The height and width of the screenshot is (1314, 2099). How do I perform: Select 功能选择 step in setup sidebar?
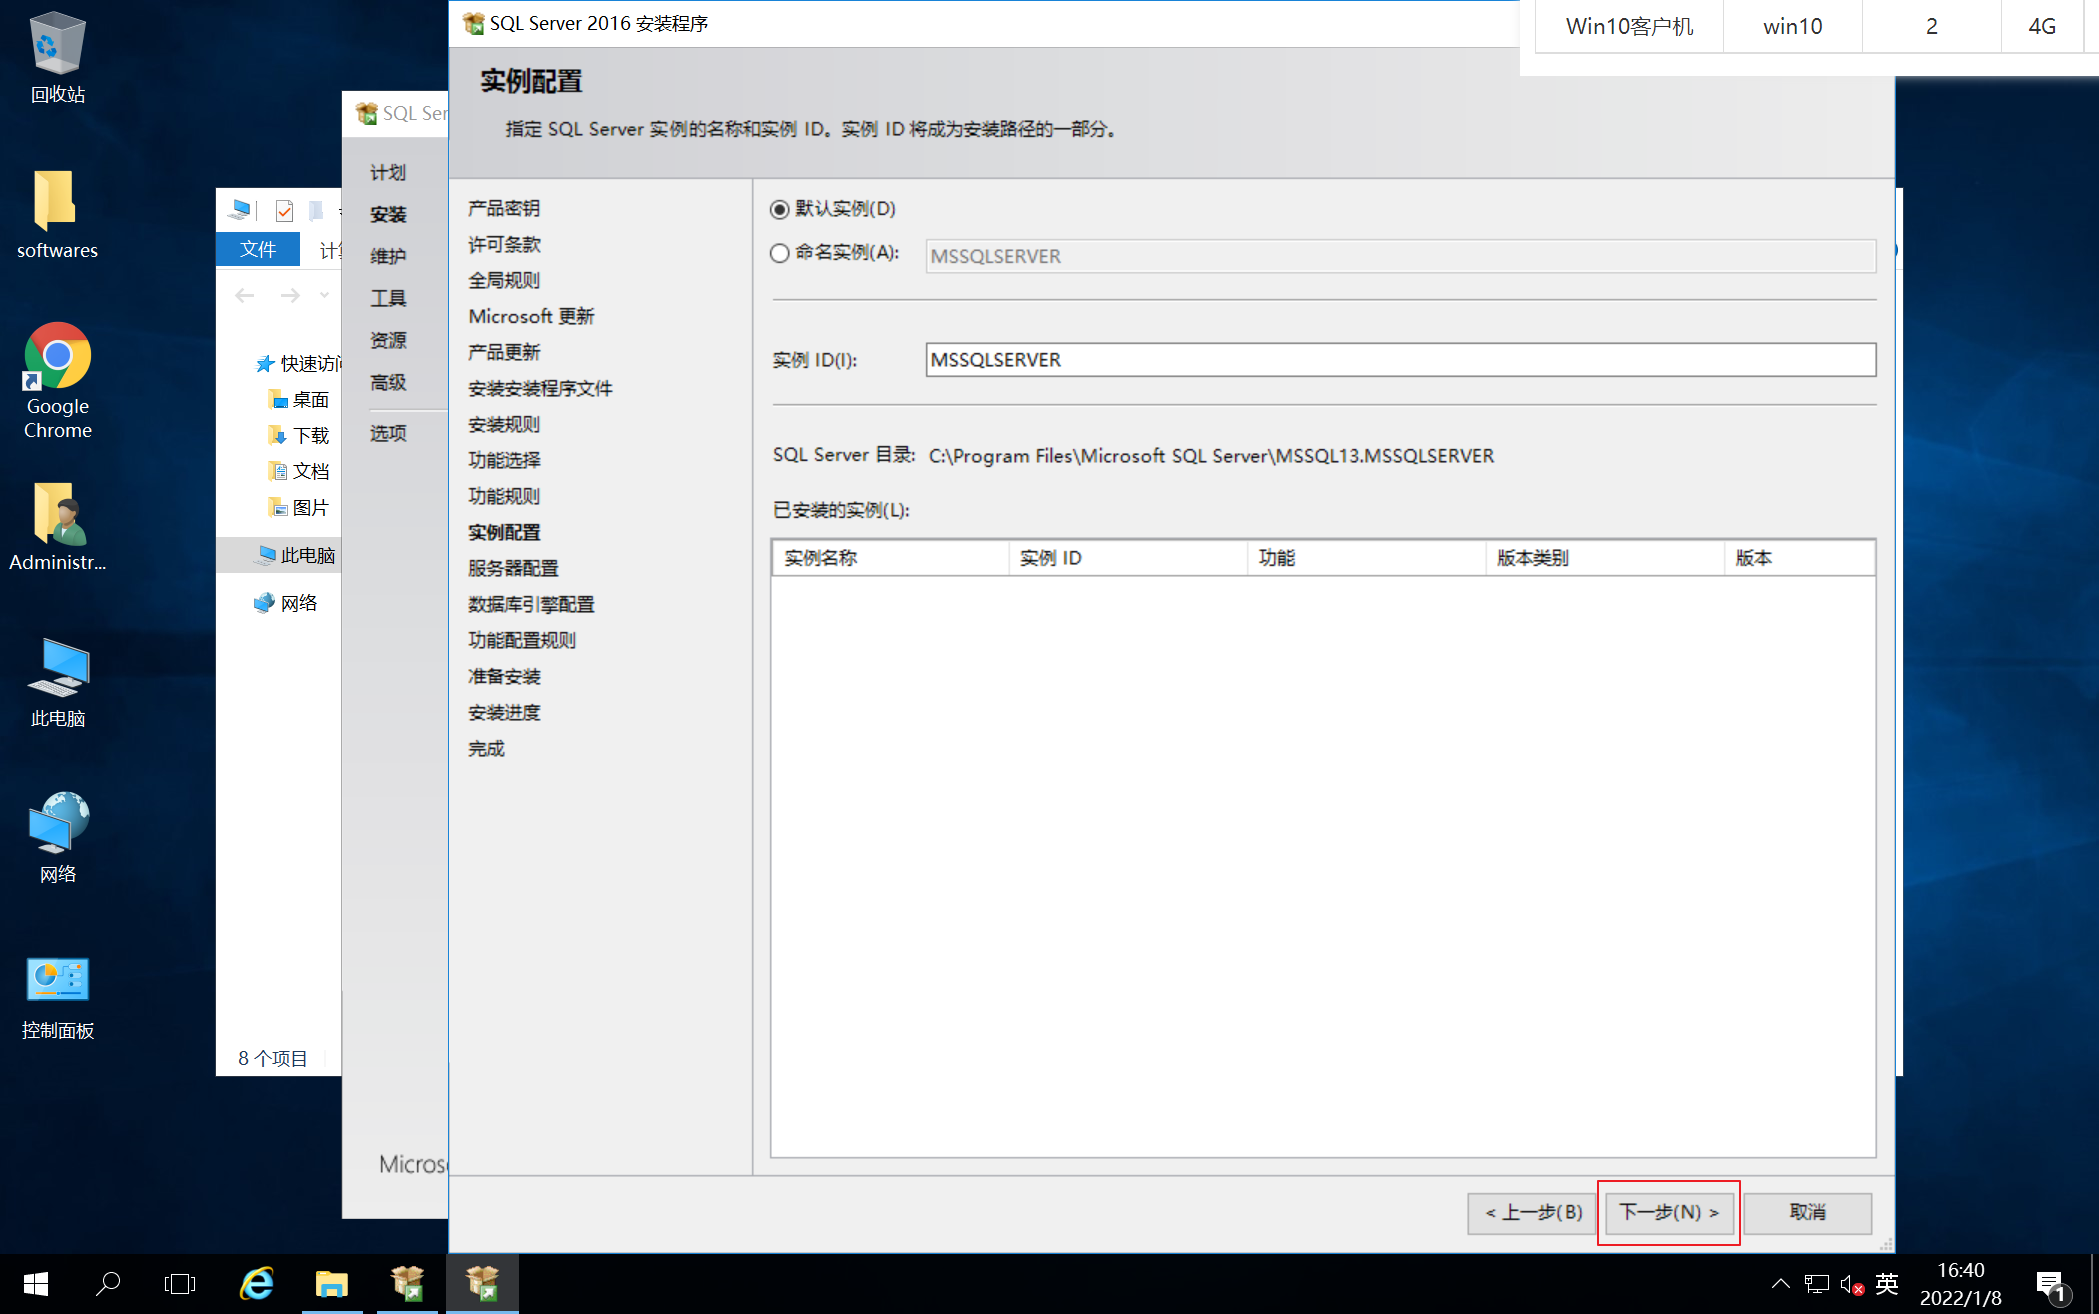(504, 460)
